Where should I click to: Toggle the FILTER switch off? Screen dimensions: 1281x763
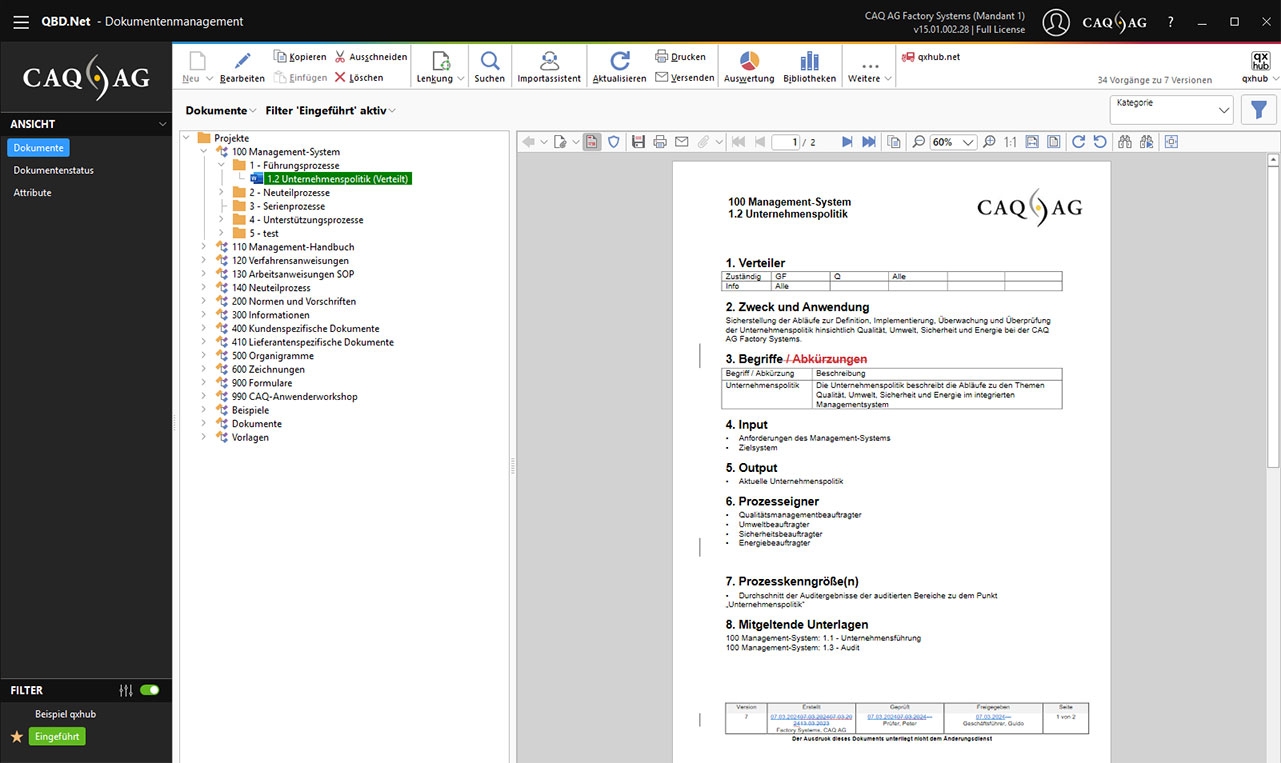pyautogui.click(x=150, y=690)
